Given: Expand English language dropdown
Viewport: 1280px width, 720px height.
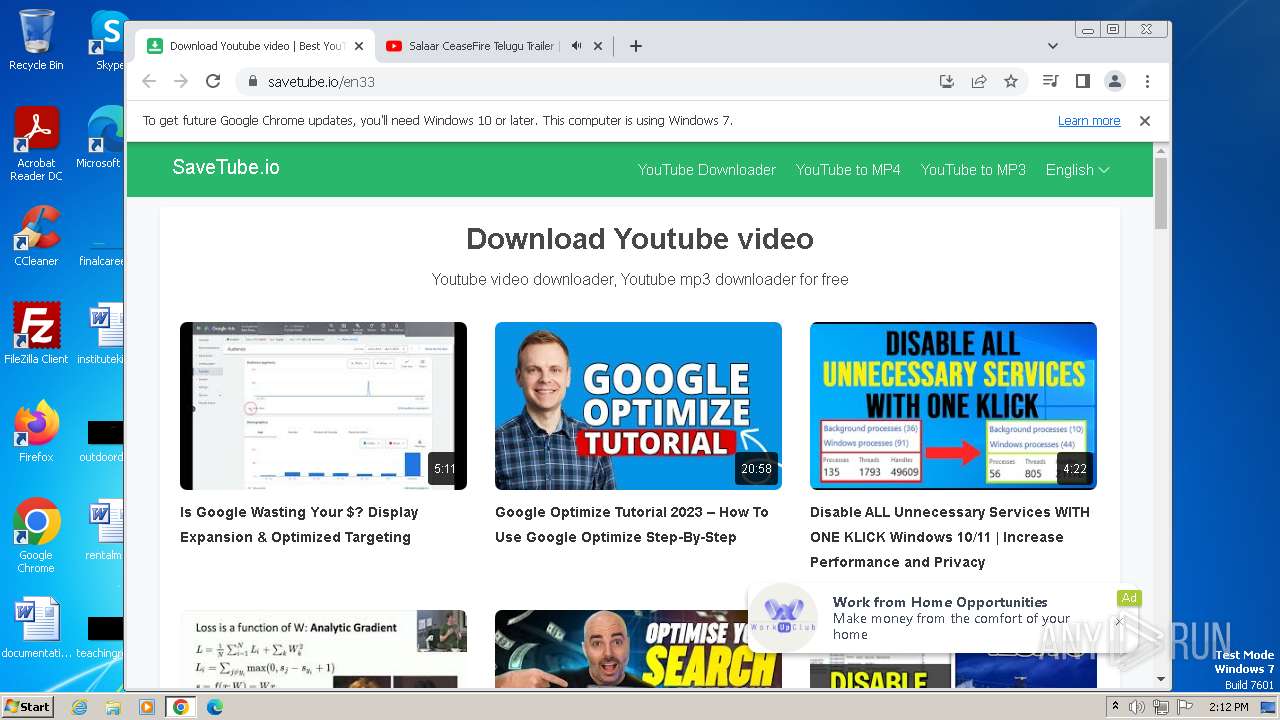Looking at the screenshot, I should 1077,170.
